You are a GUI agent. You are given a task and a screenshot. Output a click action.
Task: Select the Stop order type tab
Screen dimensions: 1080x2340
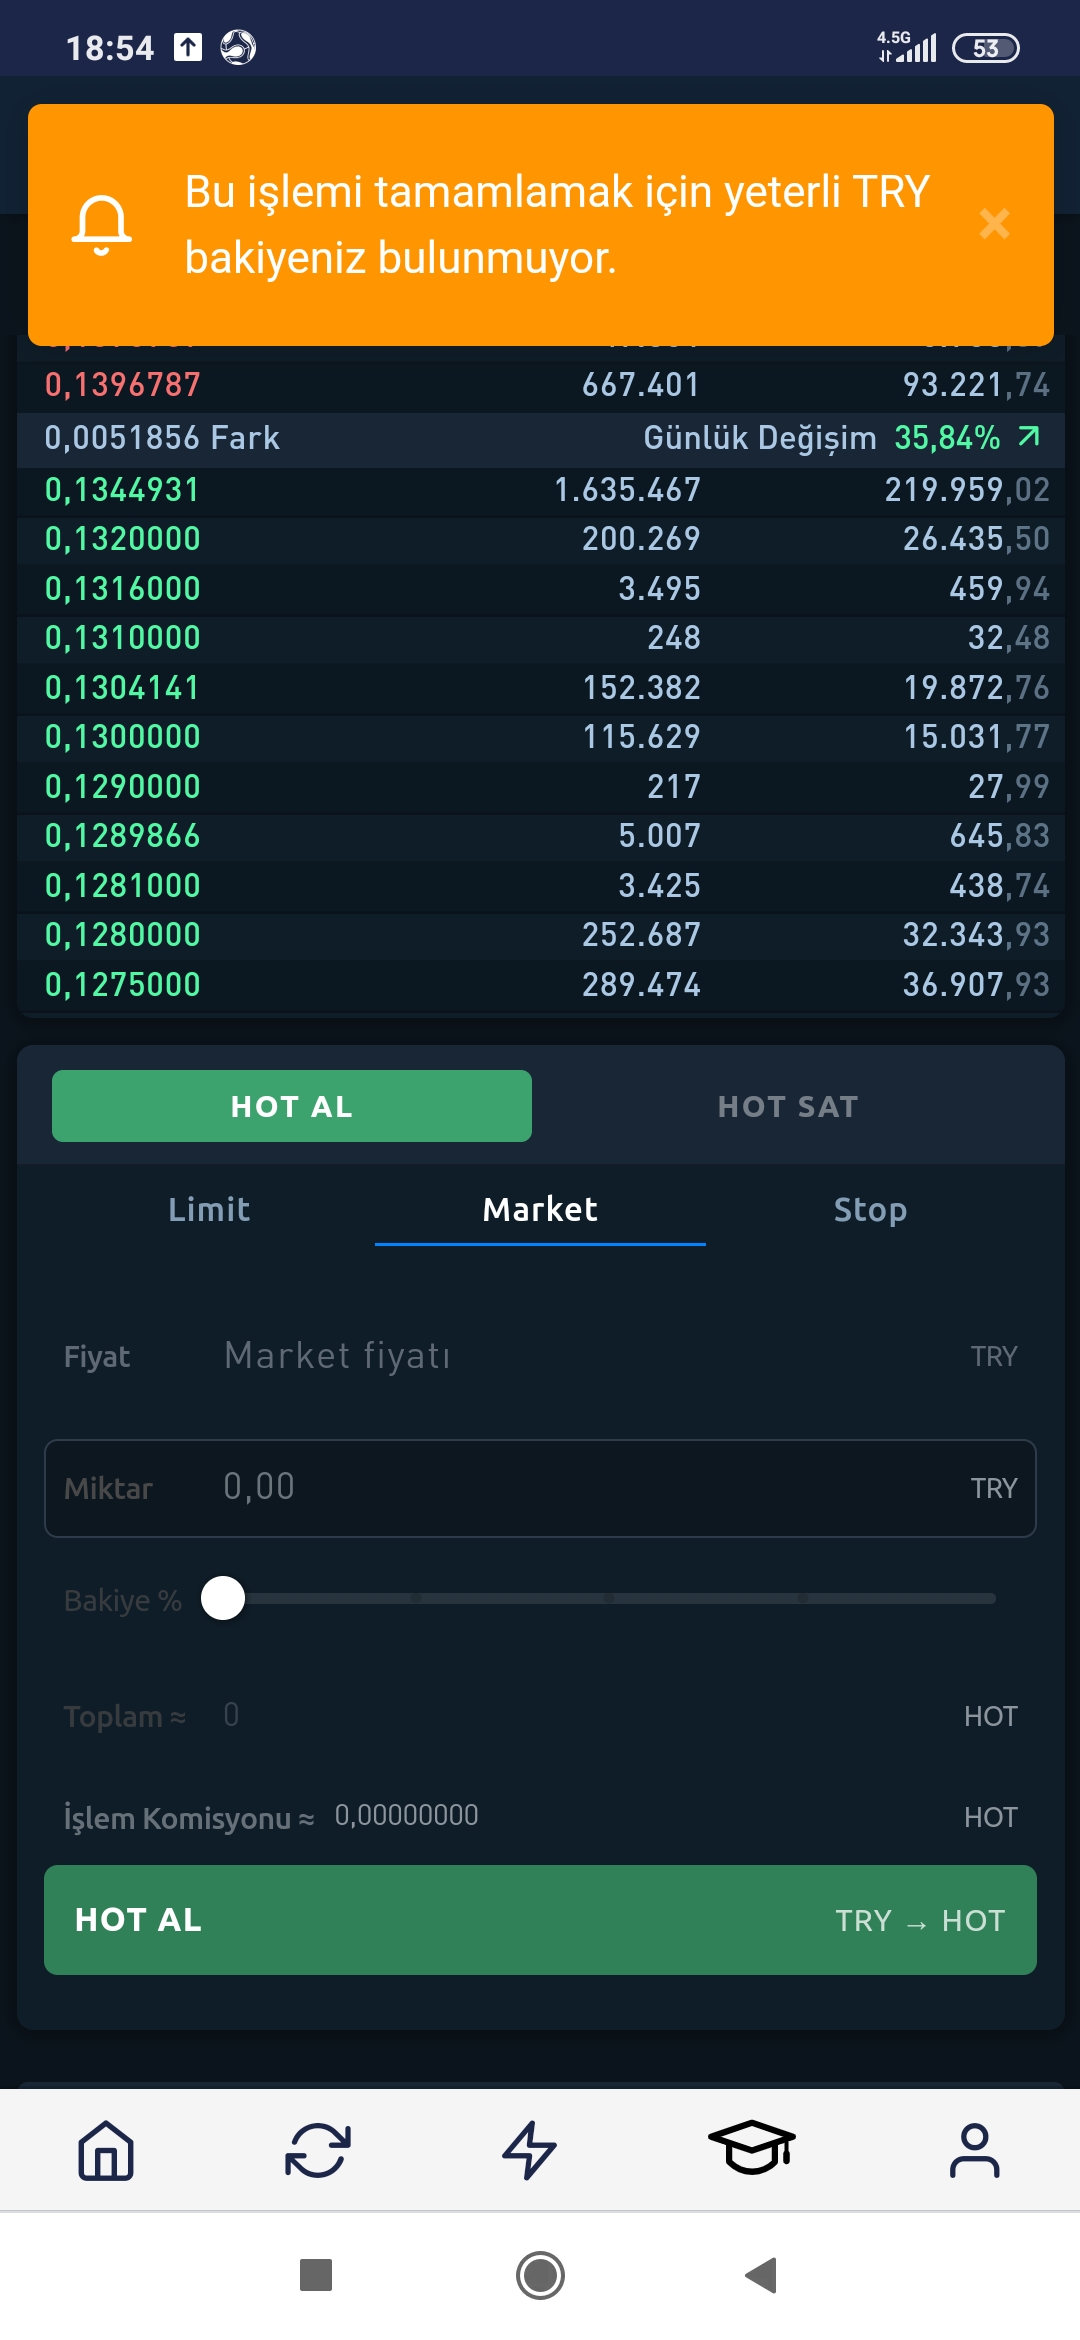click(x=870, y=1210)
